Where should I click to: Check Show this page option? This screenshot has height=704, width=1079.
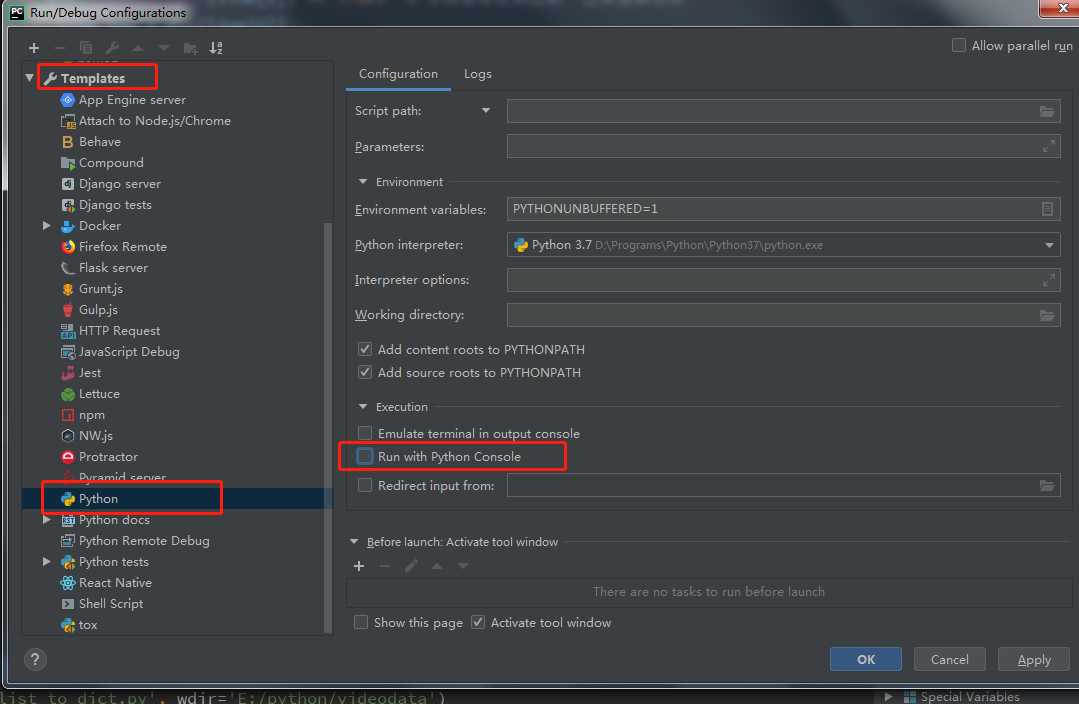click(361, 622)
